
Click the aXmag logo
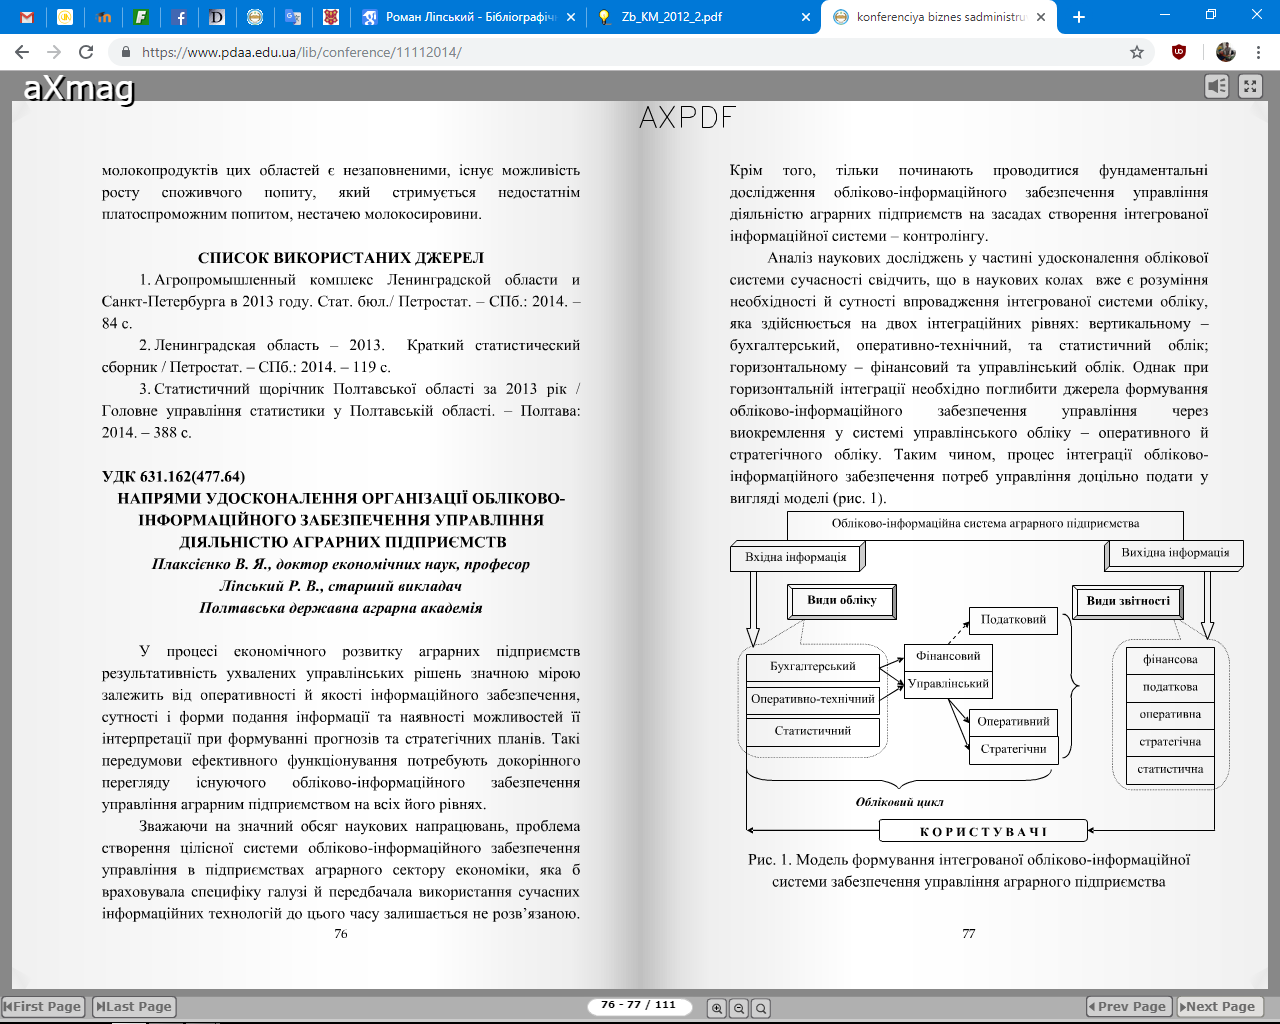[79, 88]
